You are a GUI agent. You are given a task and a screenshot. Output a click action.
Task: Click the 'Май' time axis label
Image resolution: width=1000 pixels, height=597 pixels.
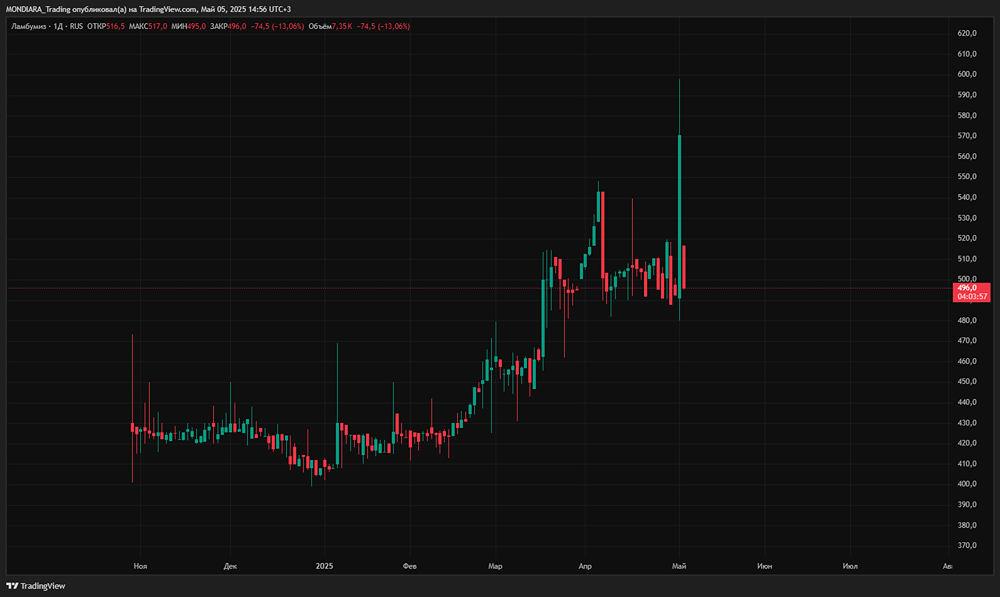point(679,566)
